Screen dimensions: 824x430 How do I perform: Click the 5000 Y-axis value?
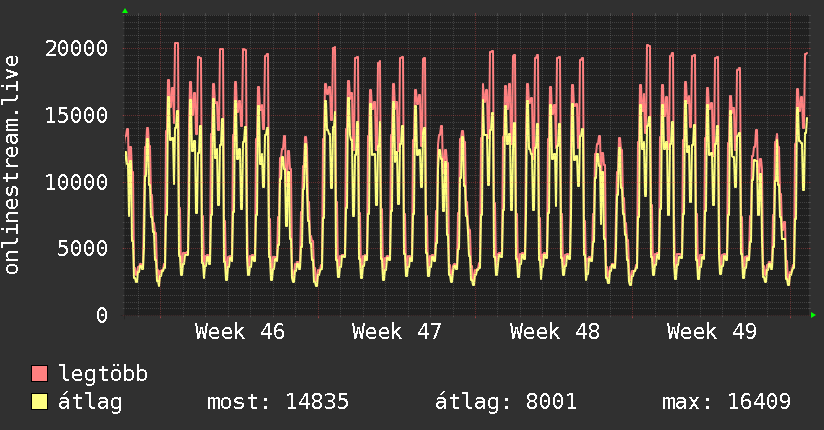83,248
